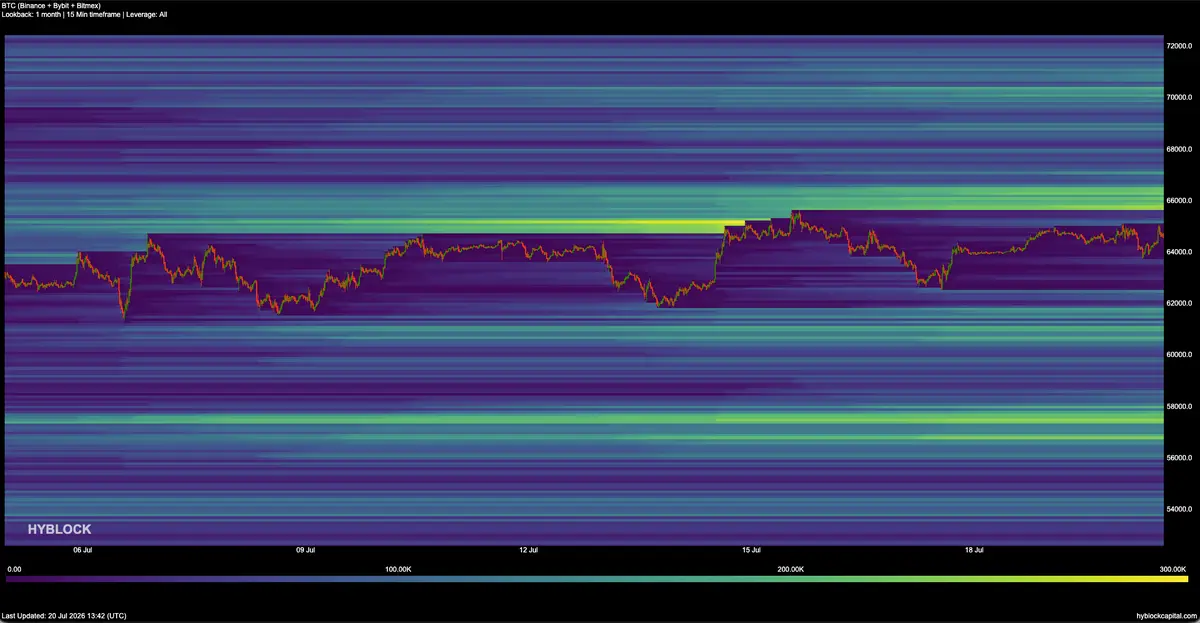The height and width of the screenshot is (623, 1200).
Task: Select the 09 Jul date marker
Action: (306, 550)
